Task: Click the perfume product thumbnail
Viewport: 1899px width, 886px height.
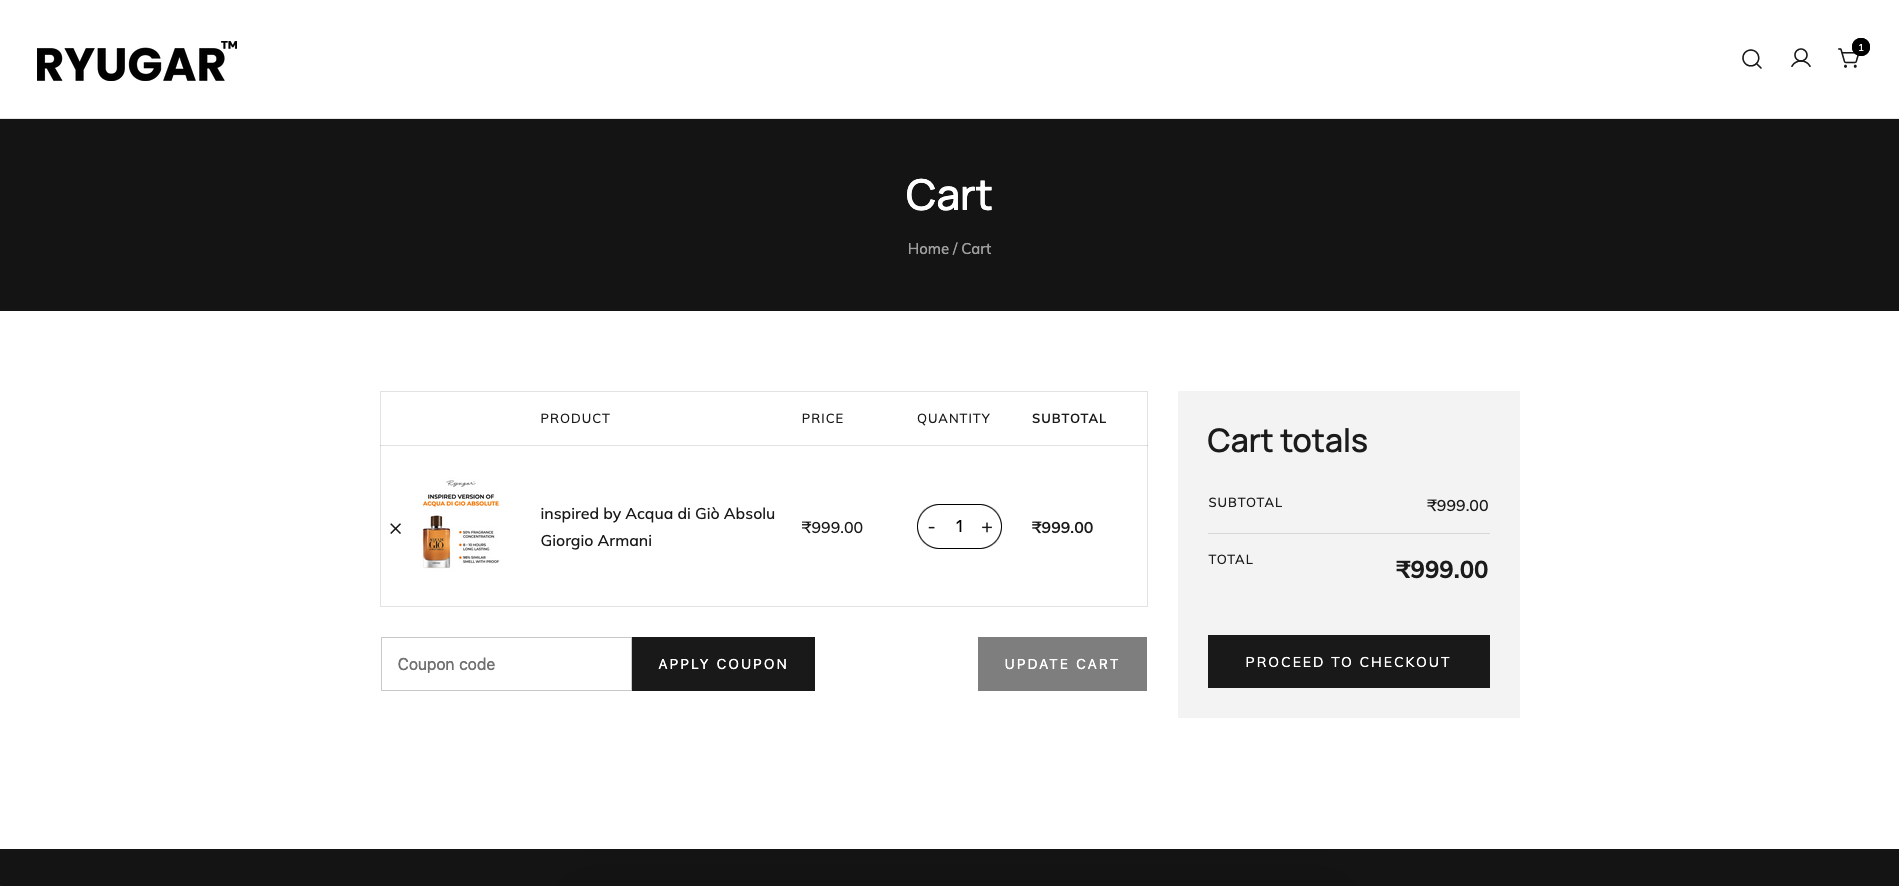Action: pyautogui.click(x=461, y=525)
